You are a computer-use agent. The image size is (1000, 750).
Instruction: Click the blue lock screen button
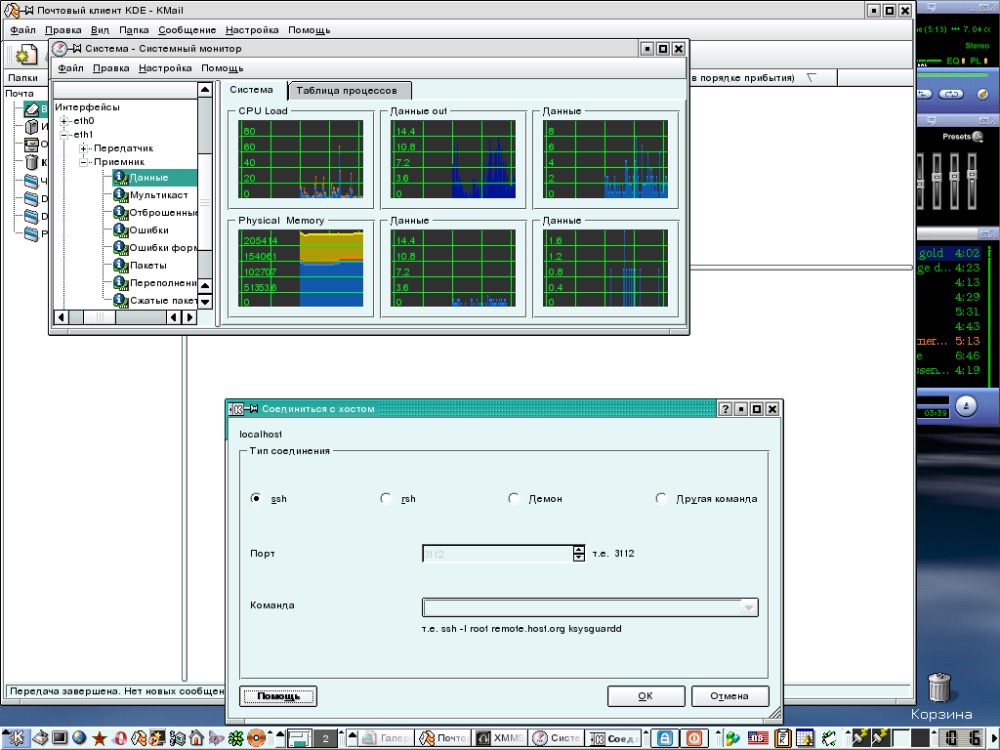(665, 739)
